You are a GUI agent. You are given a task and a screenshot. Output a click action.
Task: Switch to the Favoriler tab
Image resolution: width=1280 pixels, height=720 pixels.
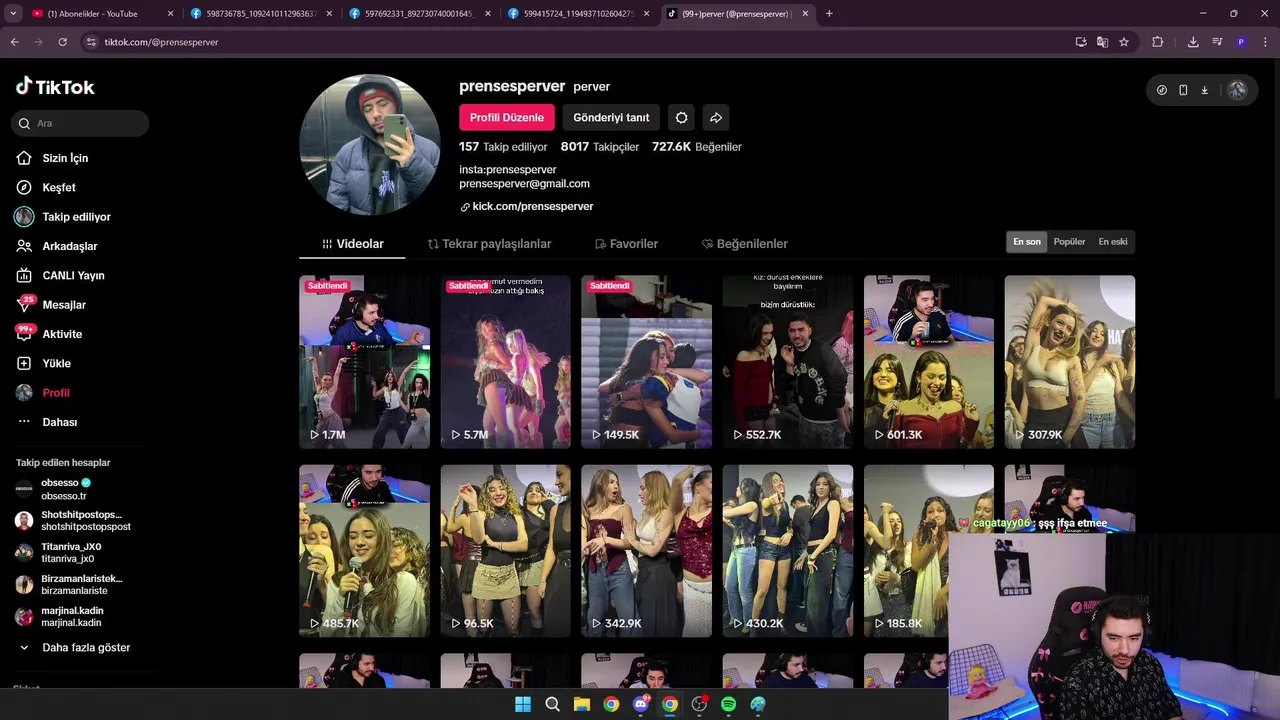[x=626, y=244]
